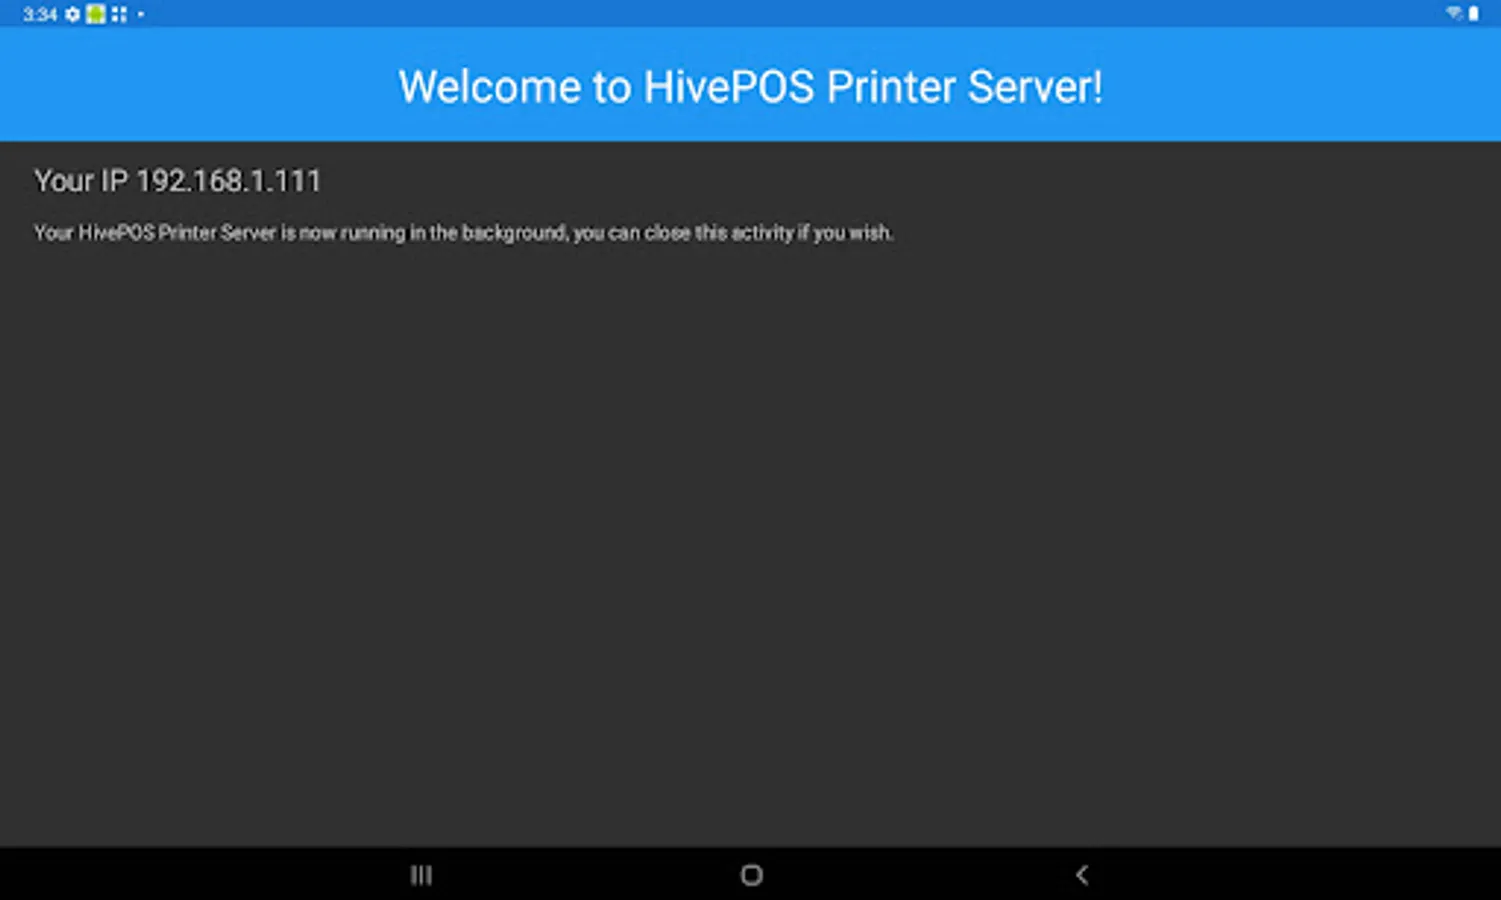Image resolution: width=1501 pixels, height=900 pixels.
Task: Tap the Android recent apps navigation button
Action: coord(421,875)
